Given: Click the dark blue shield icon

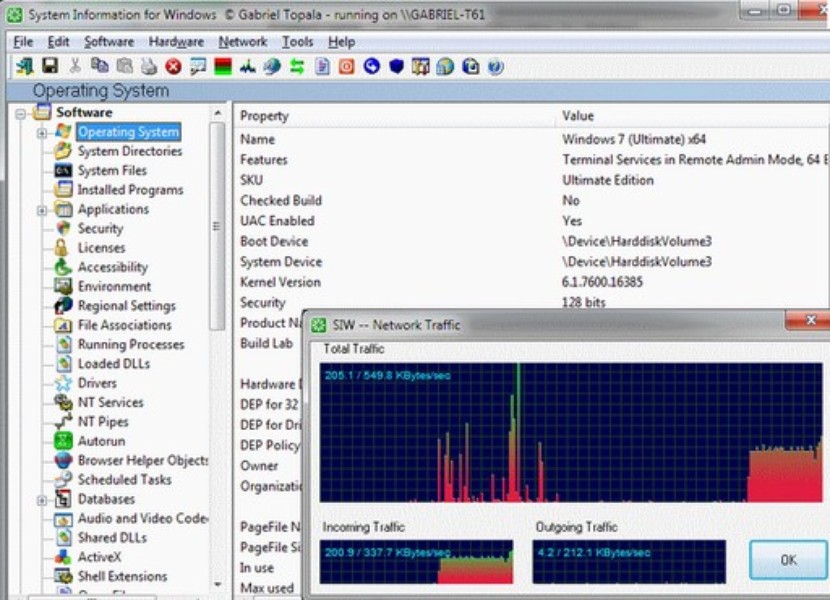Looking at the screenshot, I should pos(396,67).
